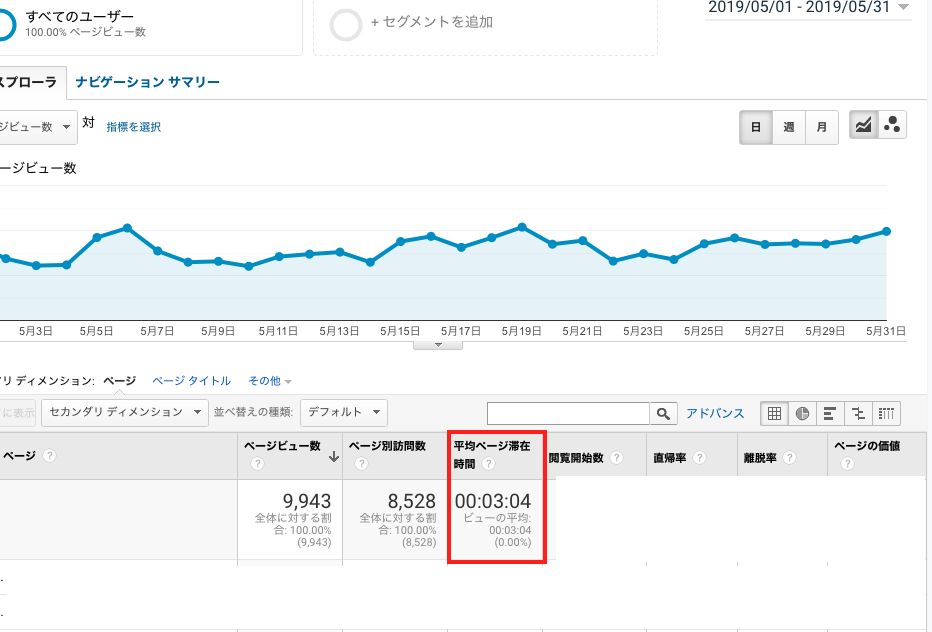Switch to line chart view
Screen dimensions: 932x632
point(863,125)
